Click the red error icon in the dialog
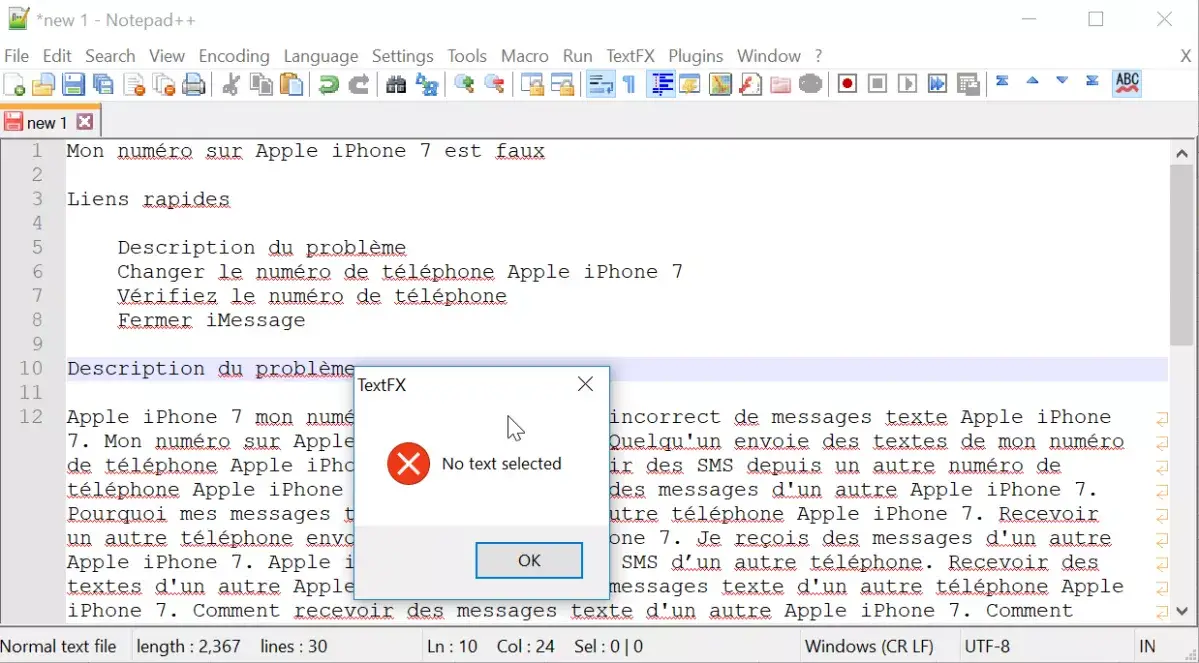This screenshot has height=663, width=1199. click(408, 463)
